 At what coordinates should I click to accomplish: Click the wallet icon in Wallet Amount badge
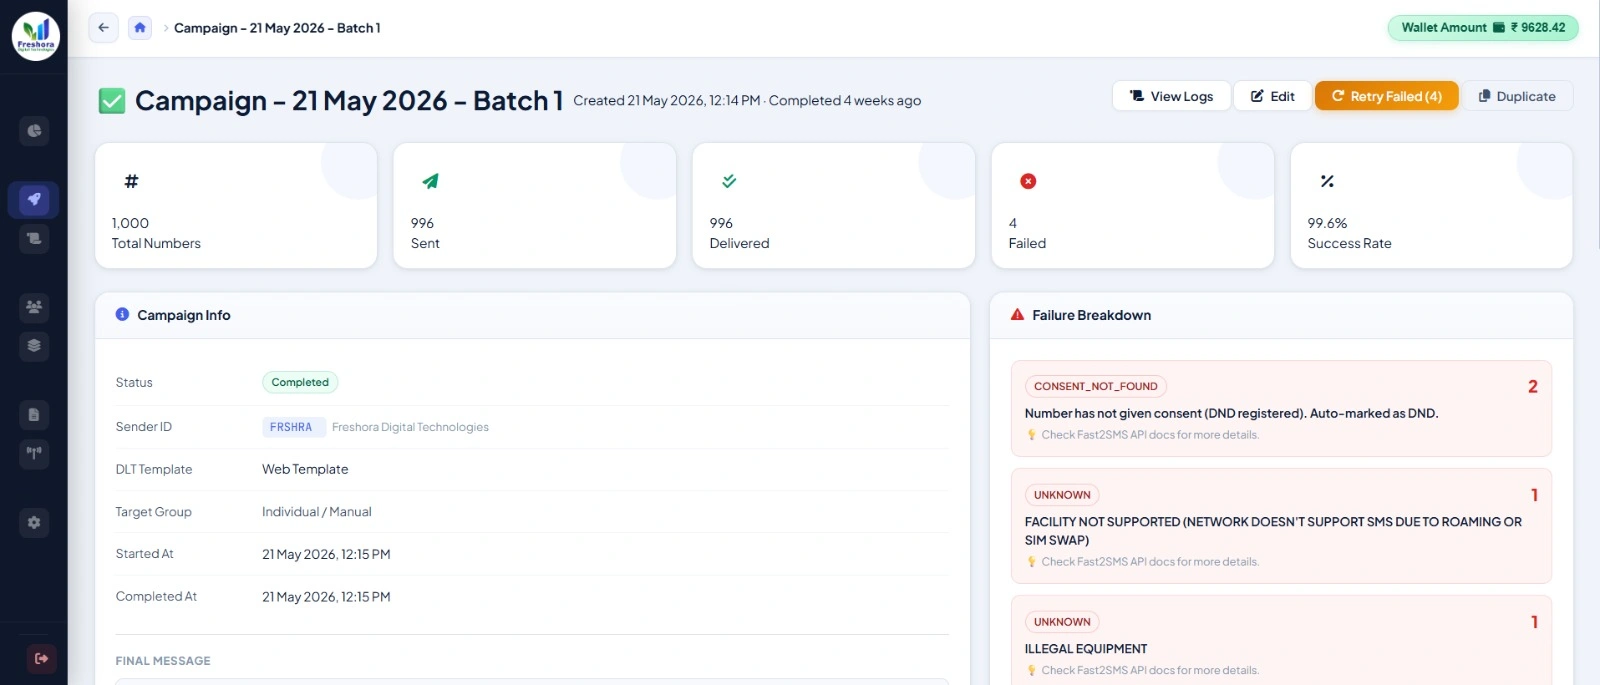[1499, 28]
